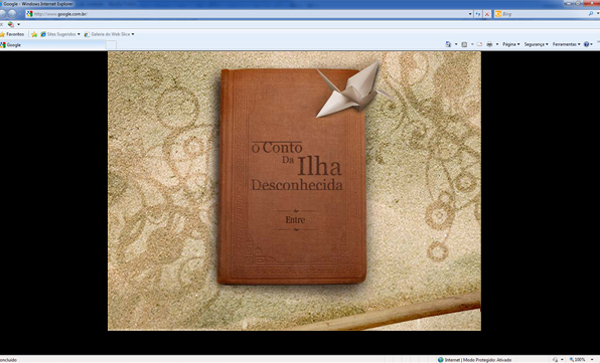Open the Sites Sugeridos favorites item
The width and height of the screenshot is (600, 363).
[60, 34]
